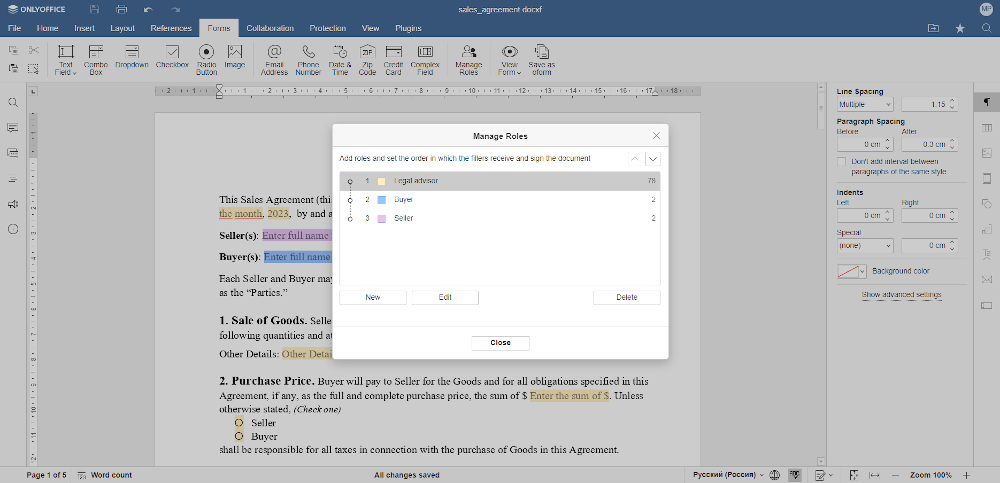Viewport: 1000px width, 483px height.
Task: Click the Zip Code field icon
Action: [367, 54]
